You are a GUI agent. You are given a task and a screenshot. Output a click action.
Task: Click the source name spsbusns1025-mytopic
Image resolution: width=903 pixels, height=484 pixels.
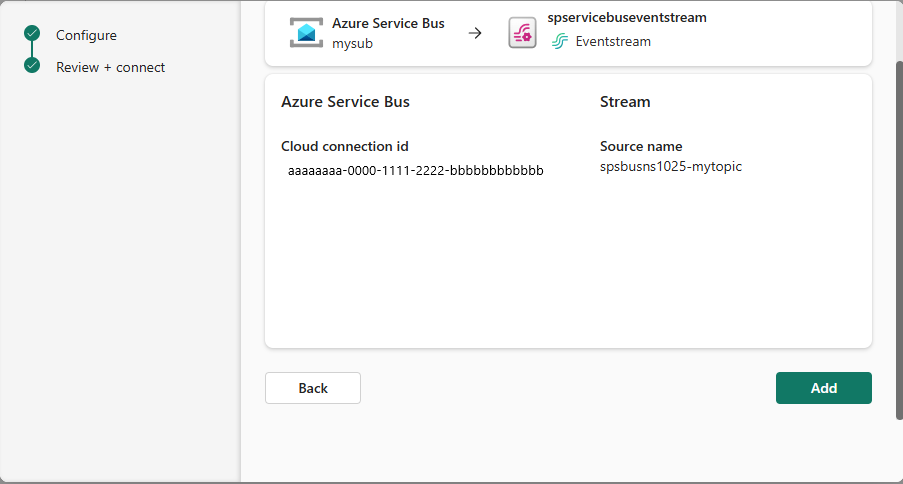coord(670,166)
